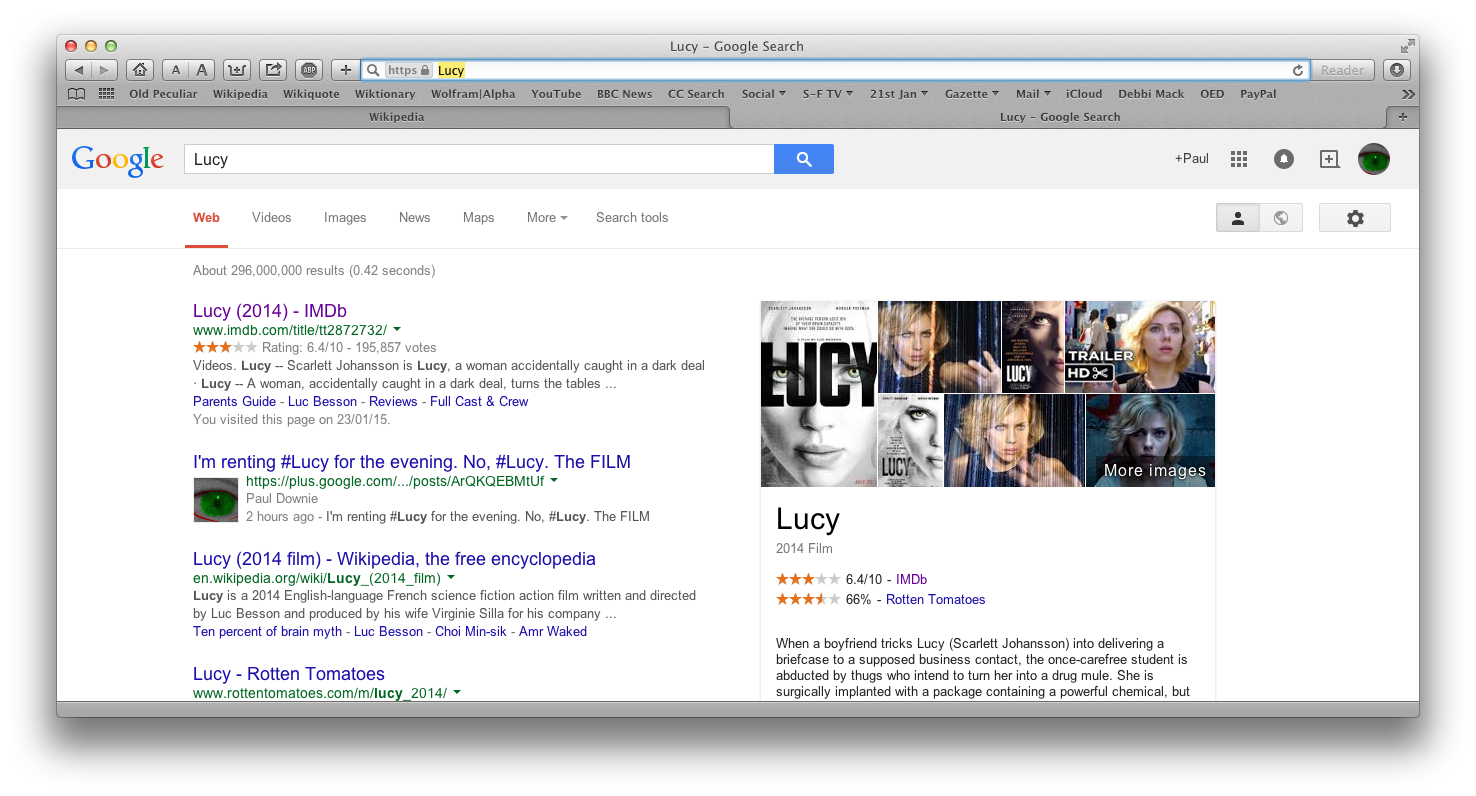This screenshot has width=1476, height=796.
Task: Expand arrow next to the IMDb result URL
Action: click(397, 329)
